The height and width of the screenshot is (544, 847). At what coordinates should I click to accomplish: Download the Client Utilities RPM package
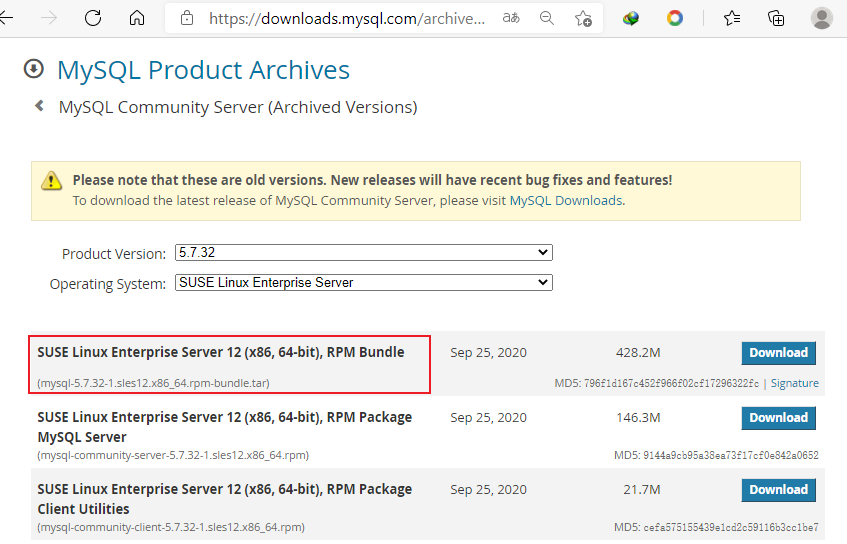(x=778, y=490)
